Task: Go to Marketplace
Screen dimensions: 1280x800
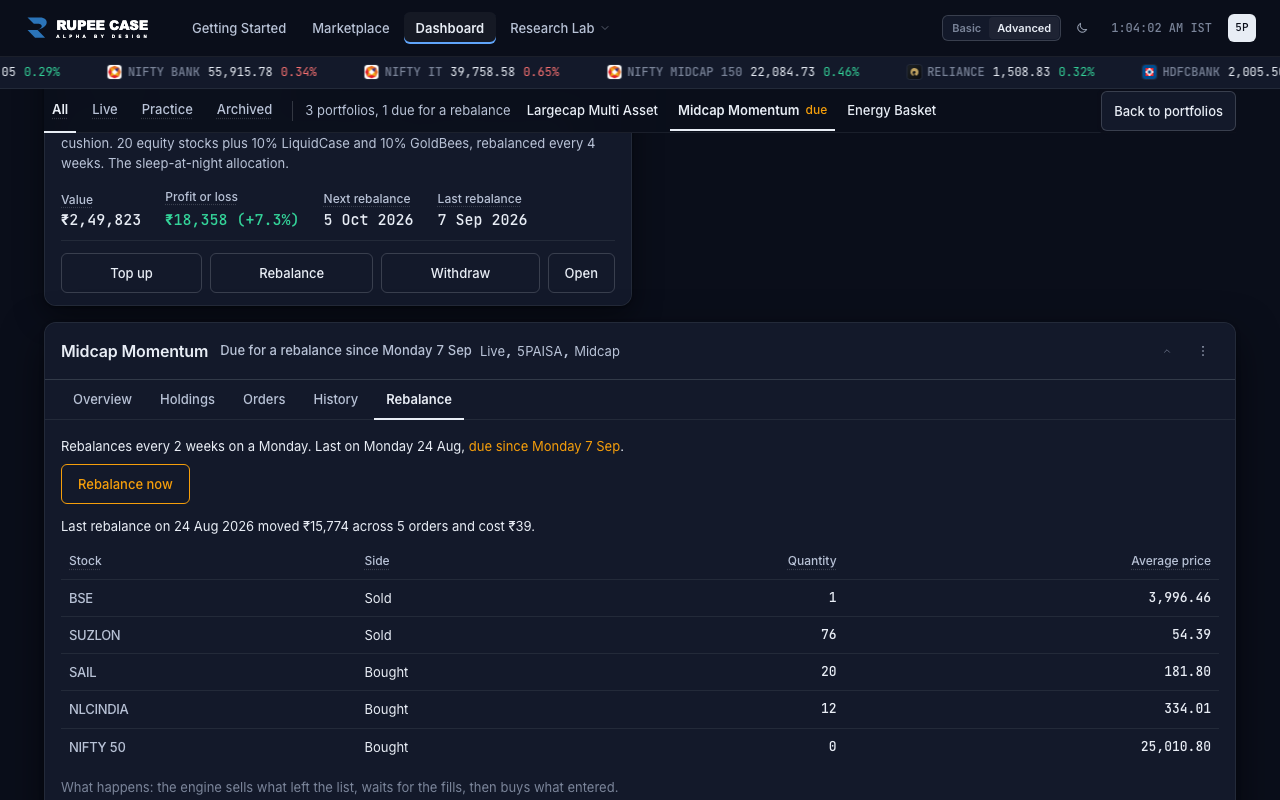Action: pos(351,28)
